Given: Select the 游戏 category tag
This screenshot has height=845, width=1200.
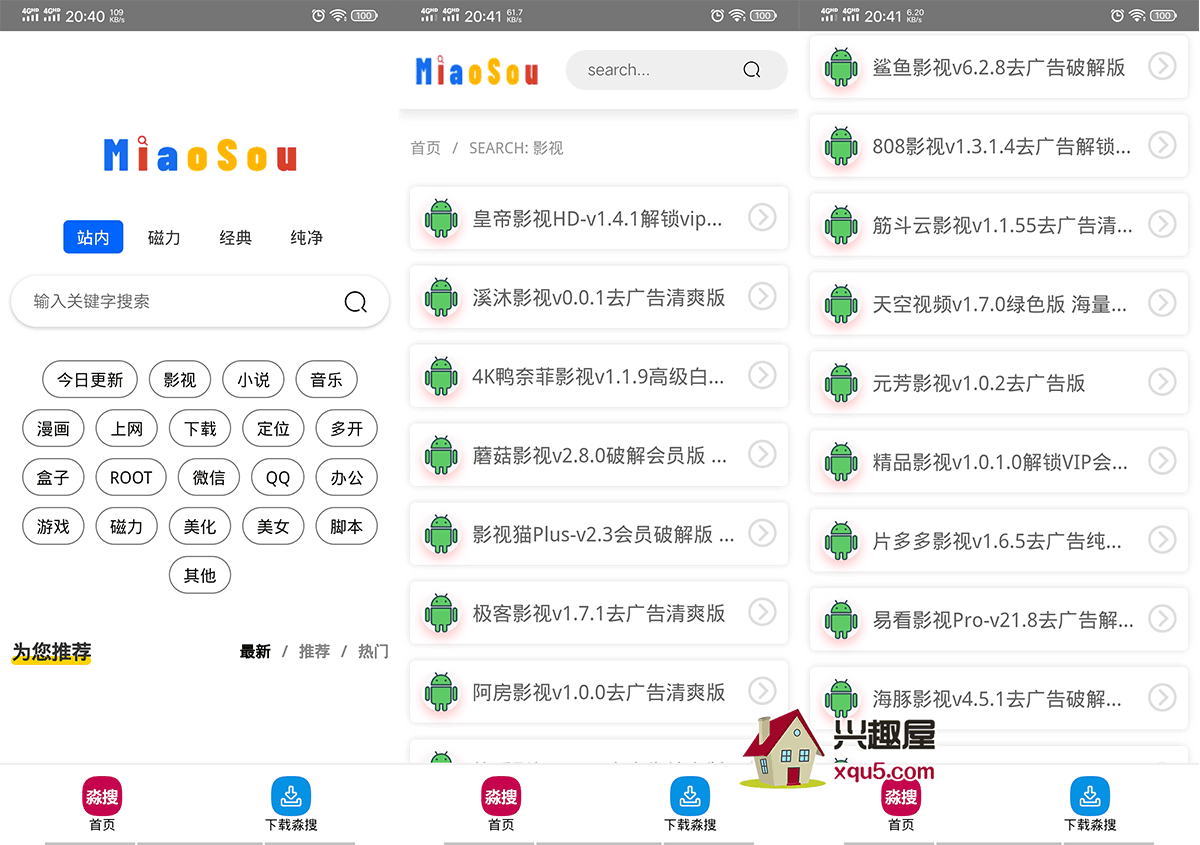Looking at the screenshot, I should click(x=53, y=527).
